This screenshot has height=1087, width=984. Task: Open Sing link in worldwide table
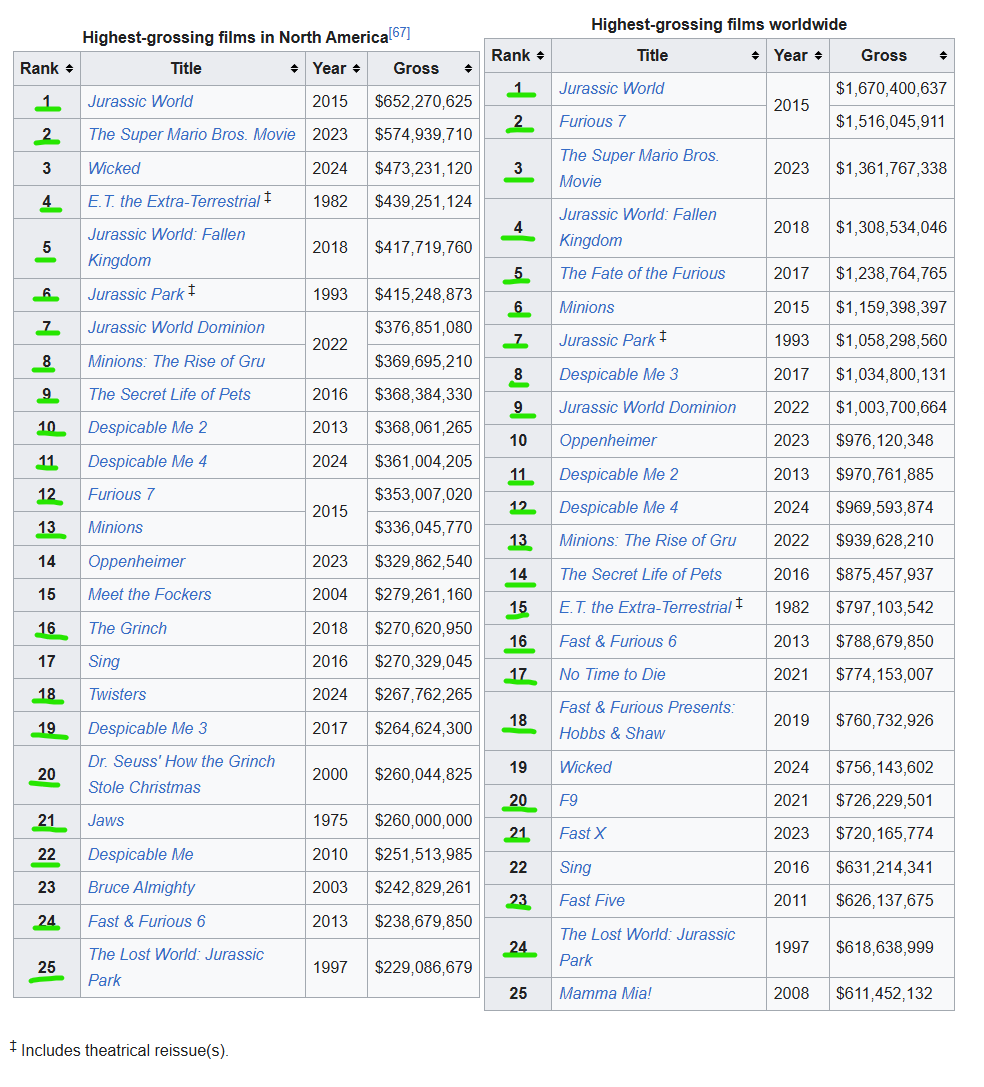point(576,867)
